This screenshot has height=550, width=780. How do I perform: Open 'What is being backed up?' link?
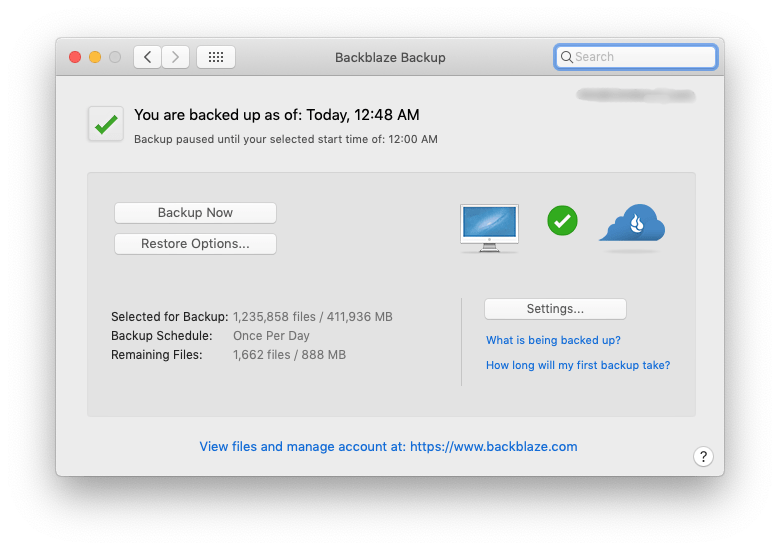[x=553, y=340]
